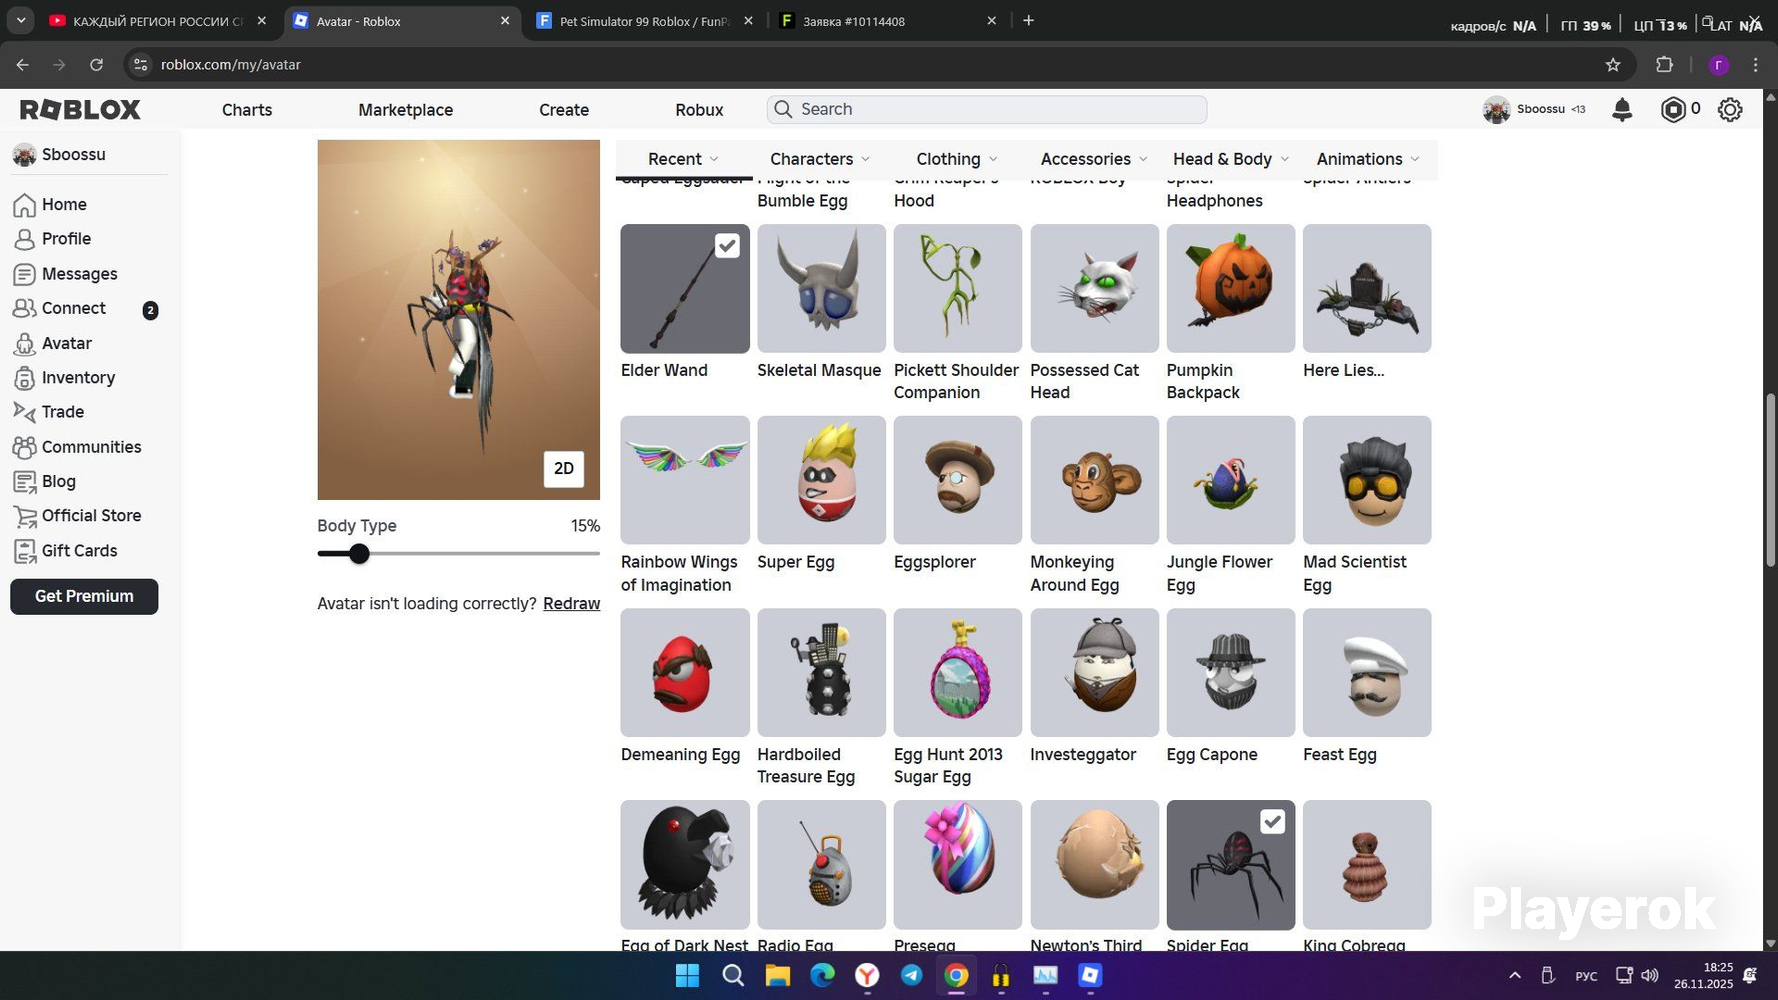
Task: Open the Sboossu profile in the header
Action: coord(1534,110)
